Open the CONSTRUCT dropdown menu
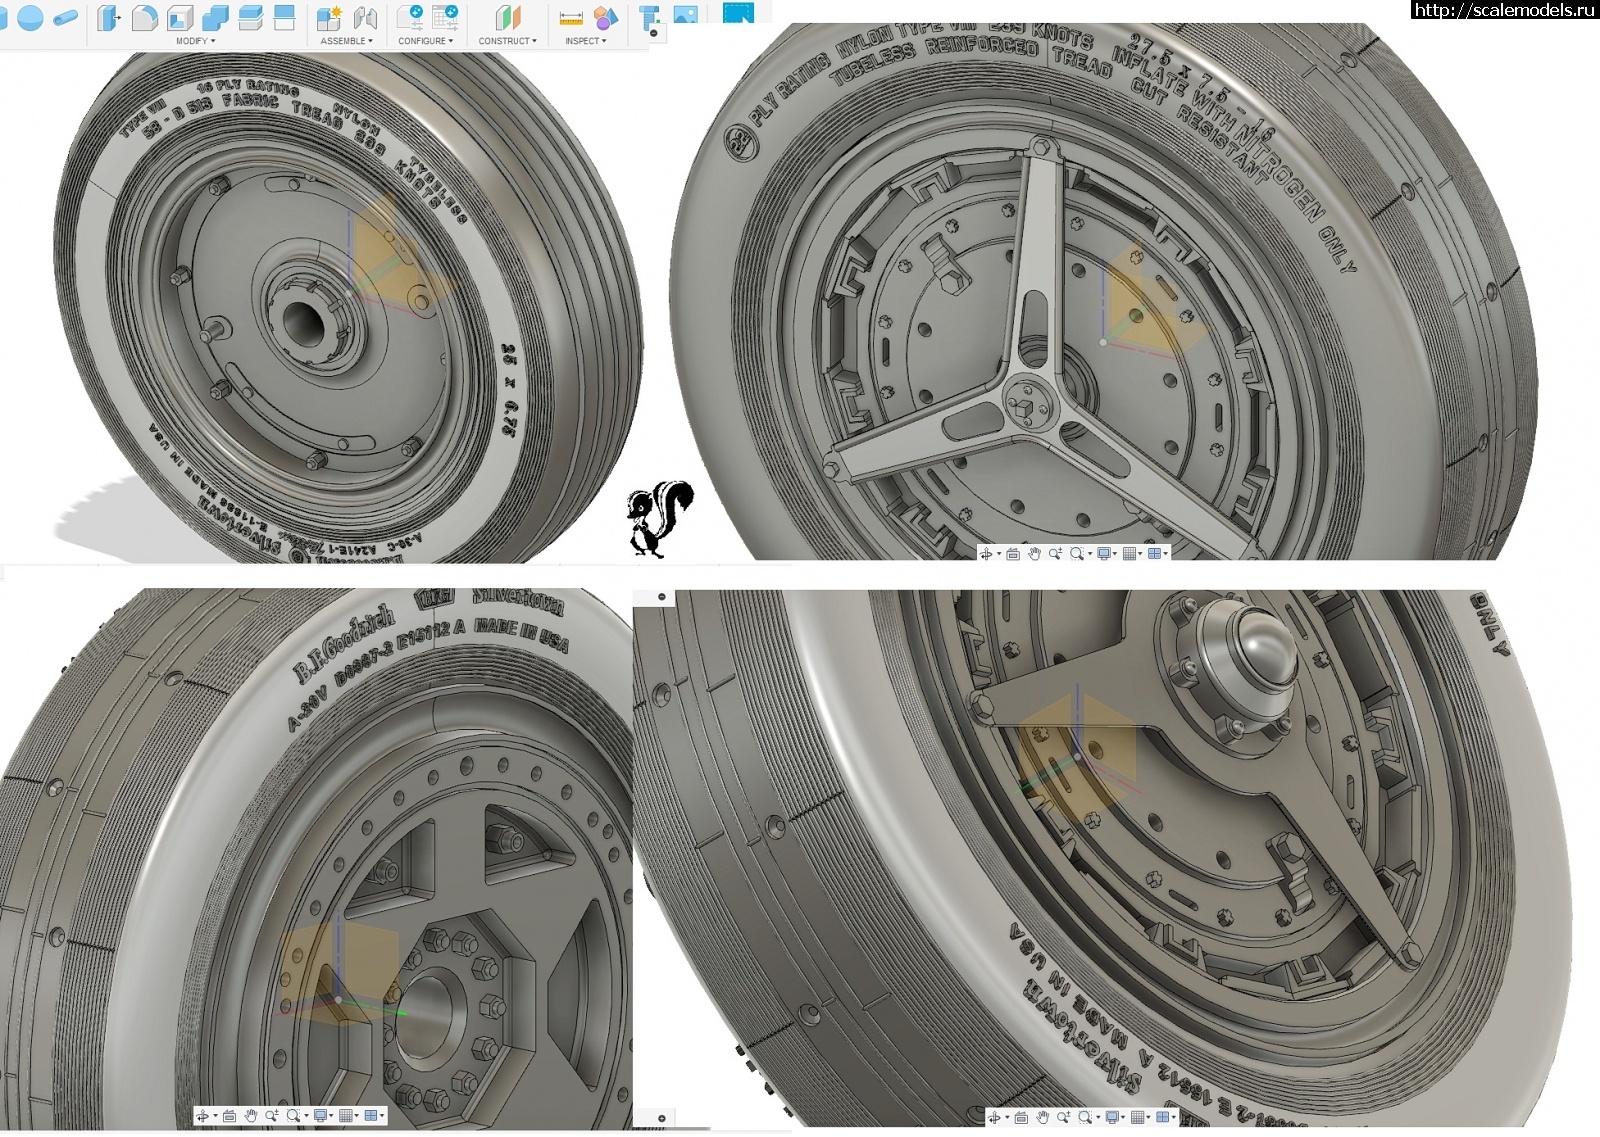Image resolution: width=1600 pixels, height=1137 pixels. coord(507,41)
